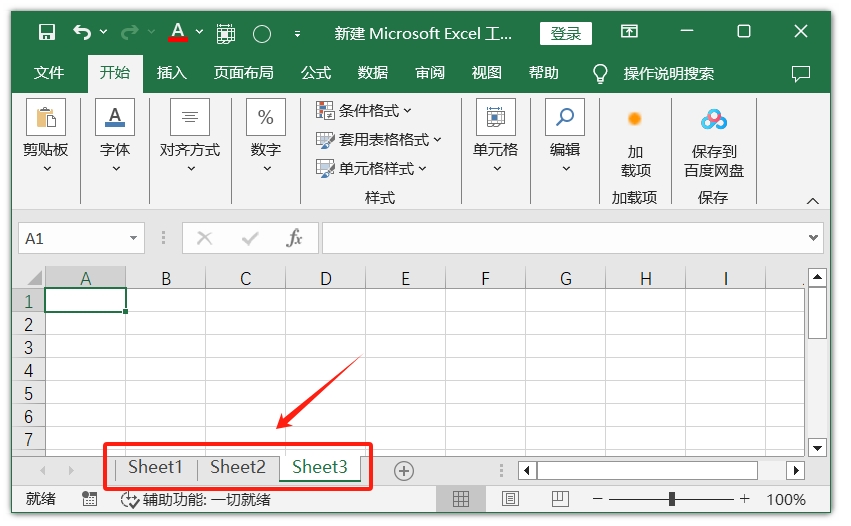The width and height of the screenshot is (851, 526).
Task: Open the 文件 menu
Action: (48, 73)
